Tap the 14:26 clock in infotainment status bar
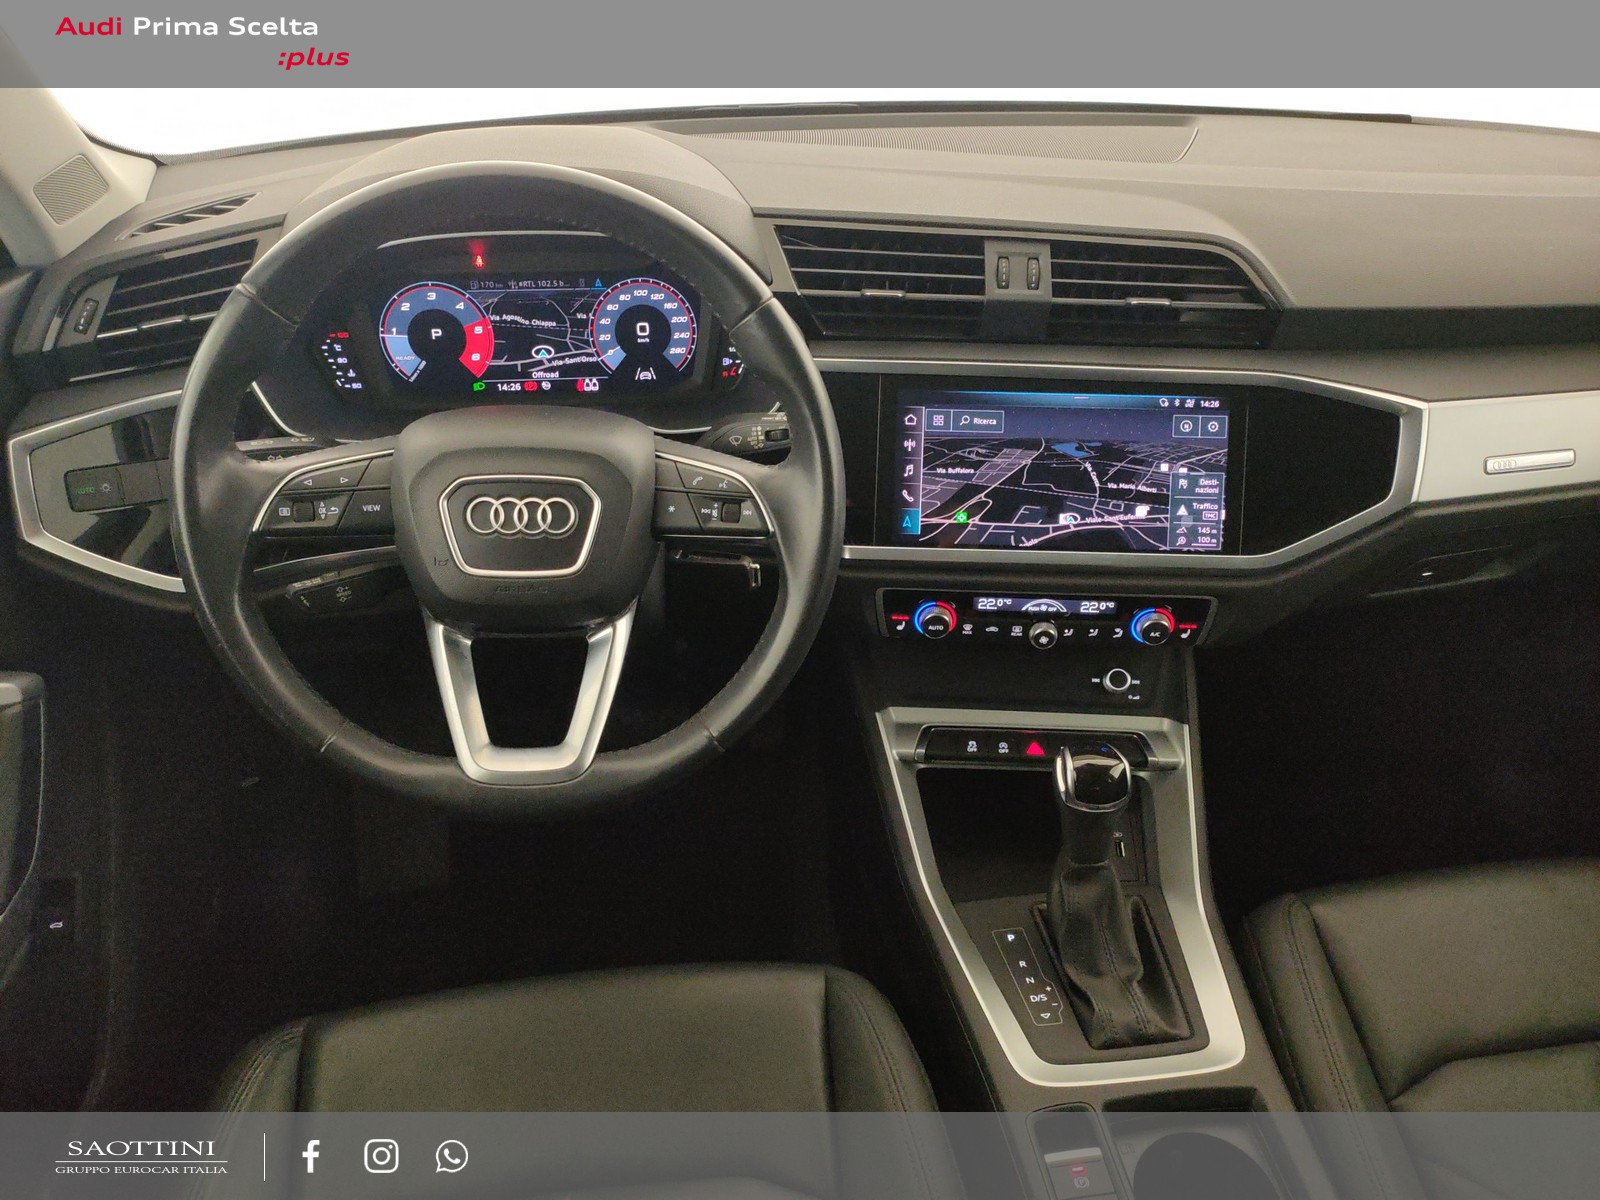1600x1200 pixels. point(1210,404)
